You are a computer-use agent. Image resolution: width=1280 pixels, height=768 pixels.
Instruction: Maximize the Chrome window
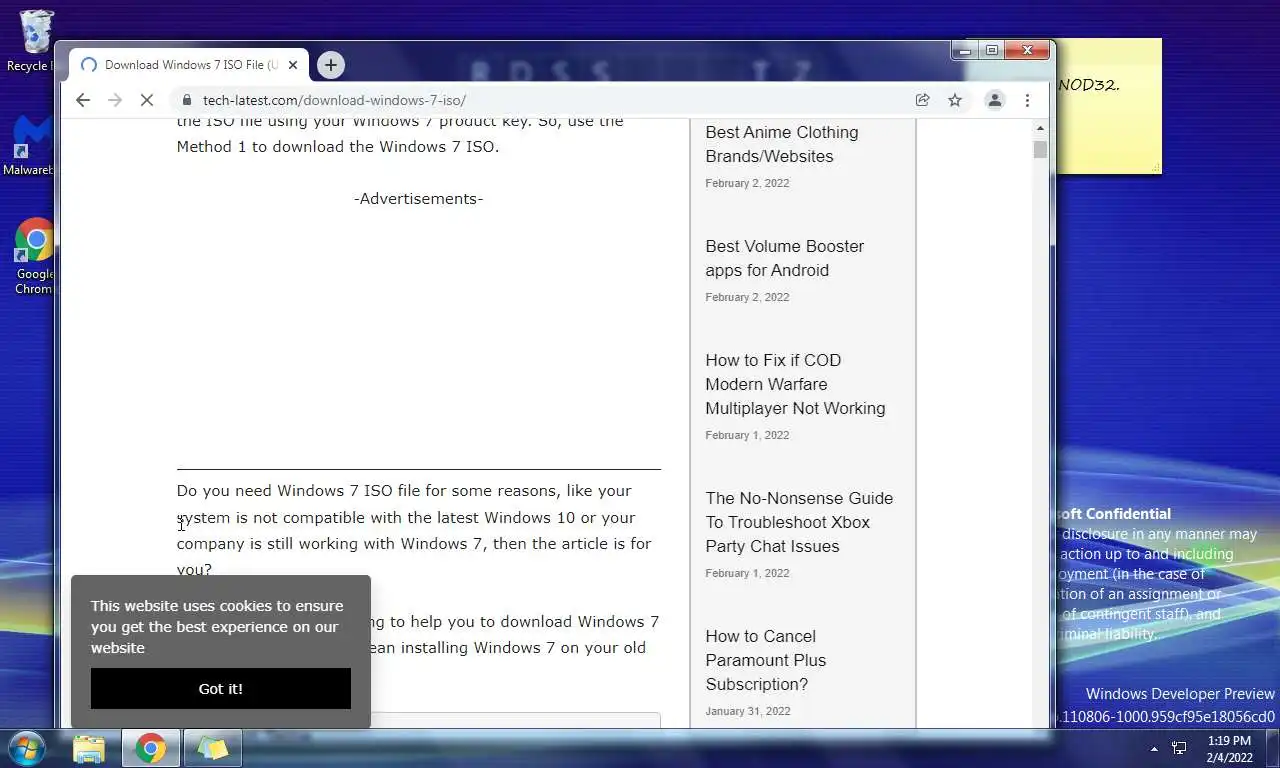(991, 50)
